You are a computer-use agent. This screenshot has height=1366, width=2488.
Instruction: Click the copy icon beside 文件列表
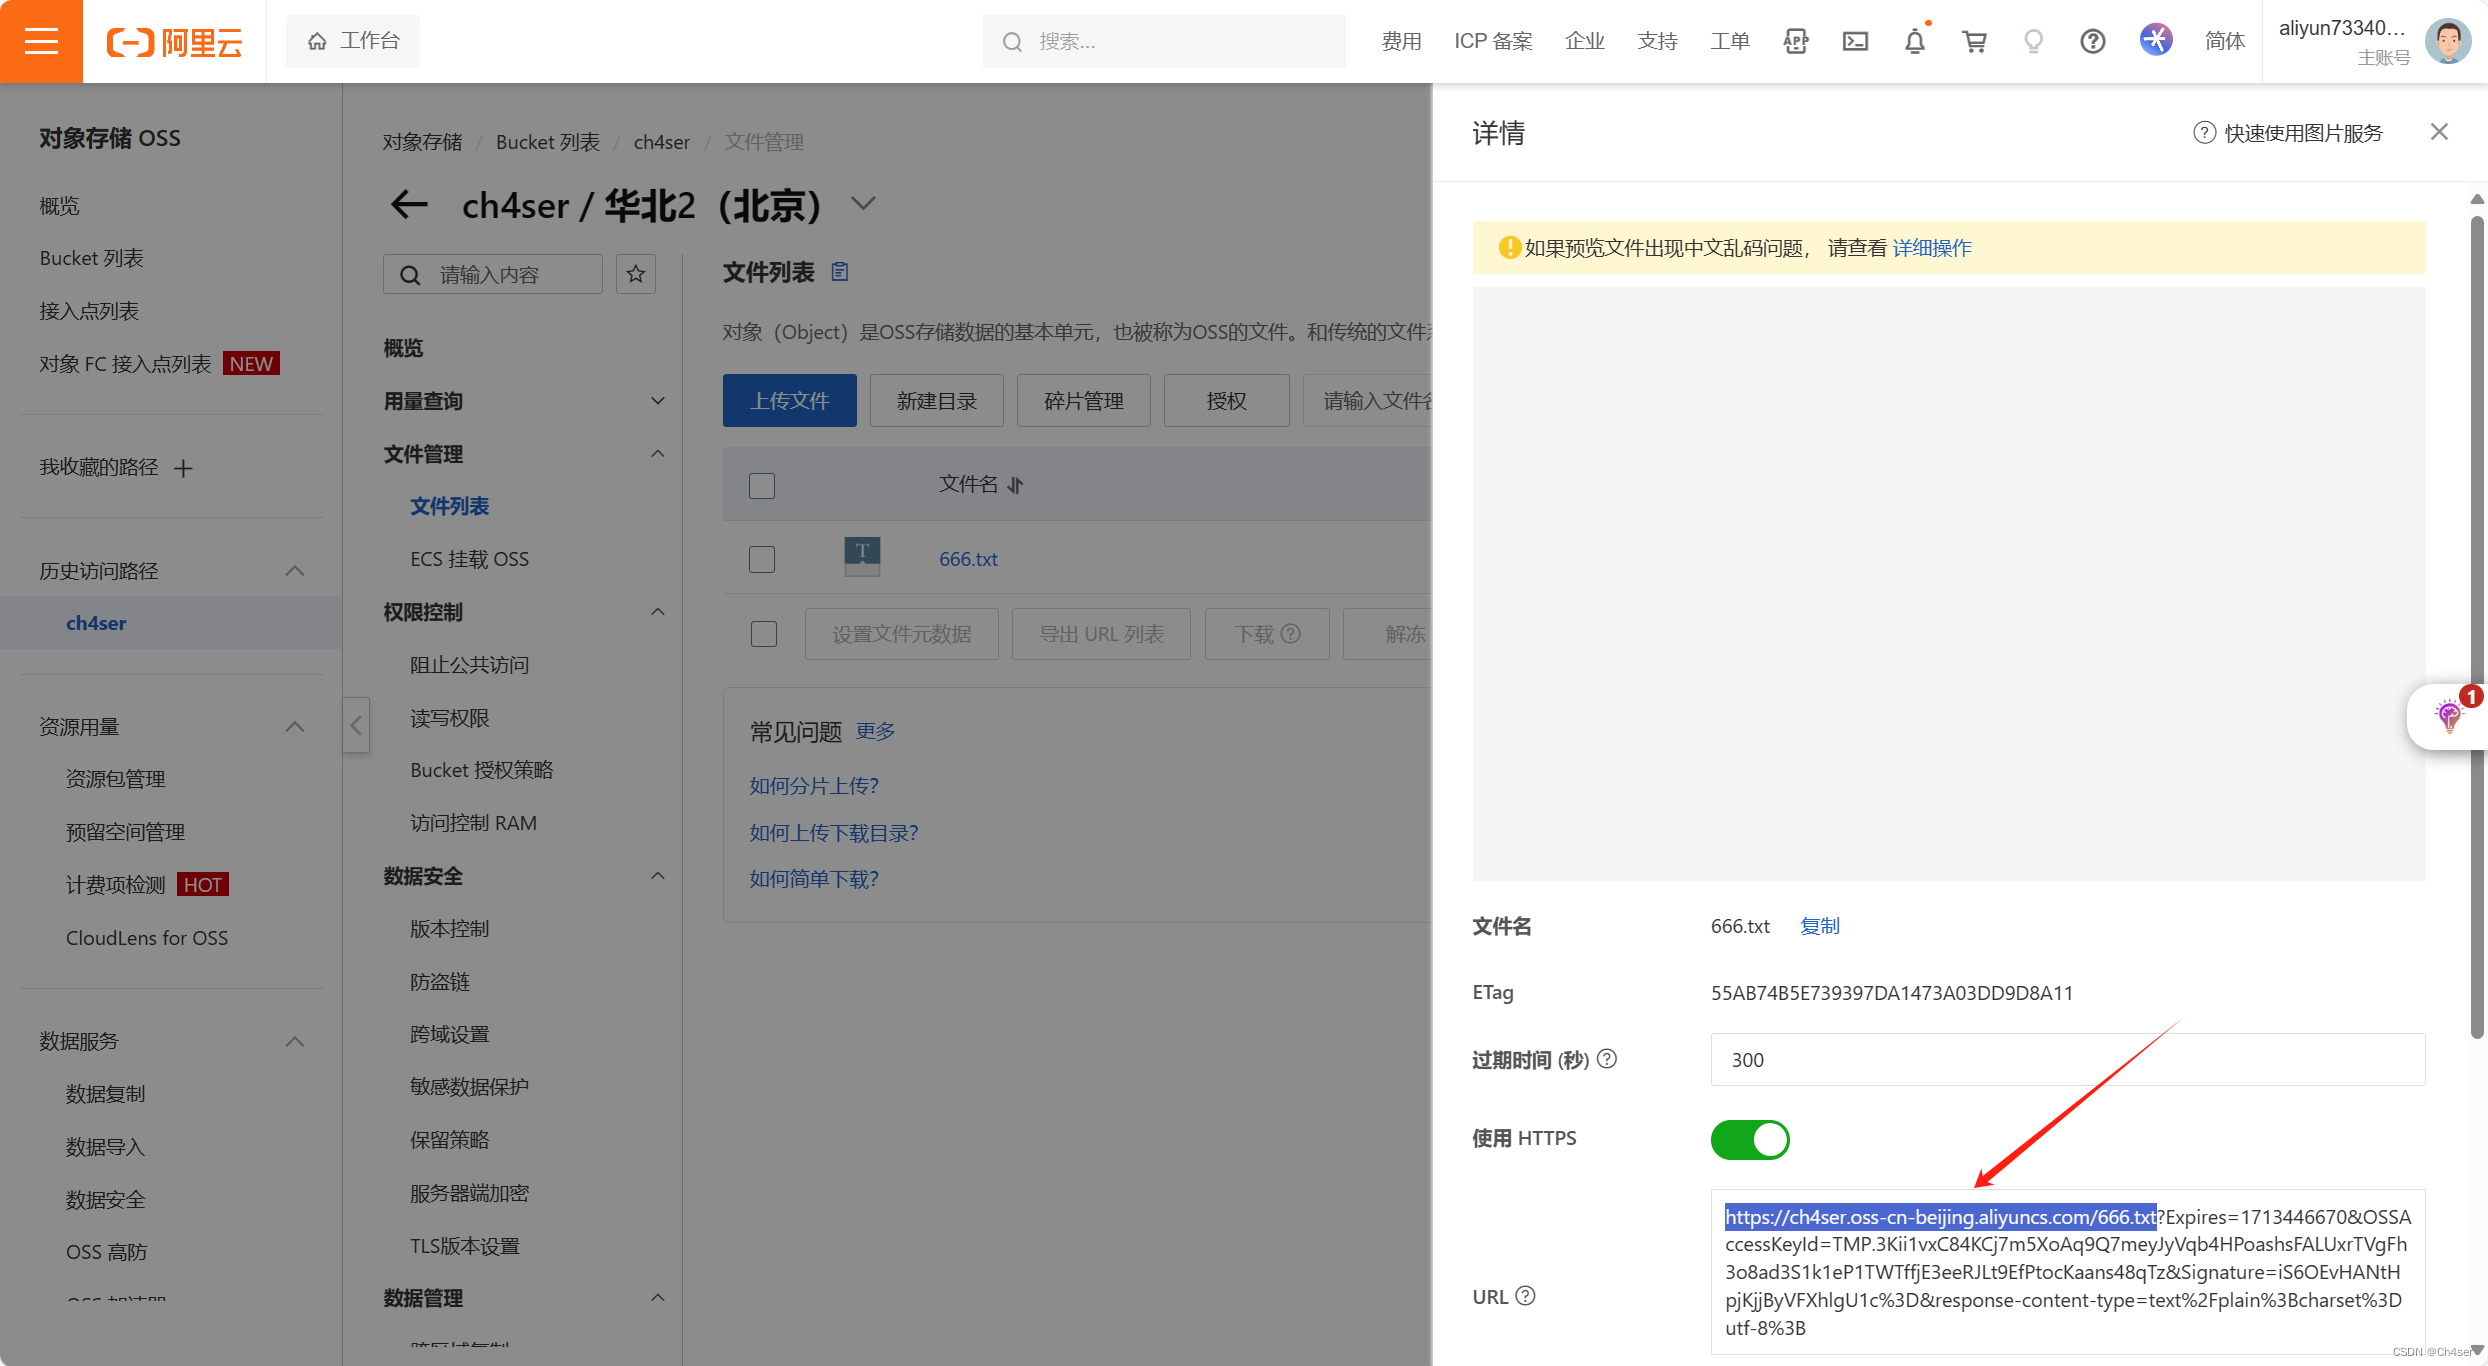[x=839, y=271]
